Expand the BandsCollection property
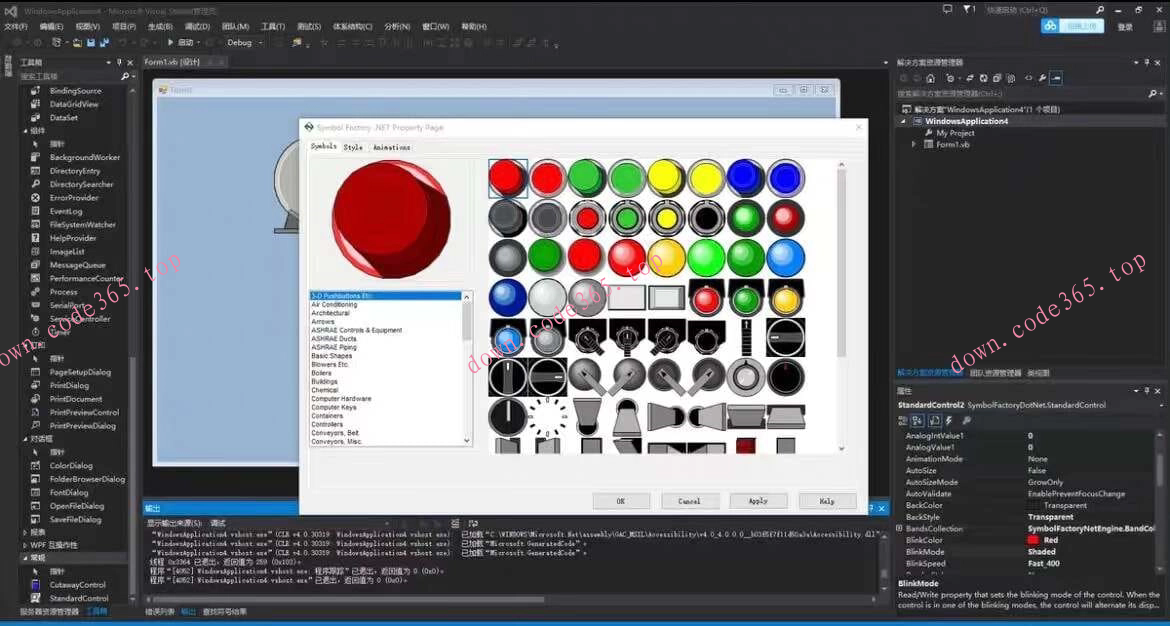Viewport: 1170px width, 626px height. tap(899, 528)
